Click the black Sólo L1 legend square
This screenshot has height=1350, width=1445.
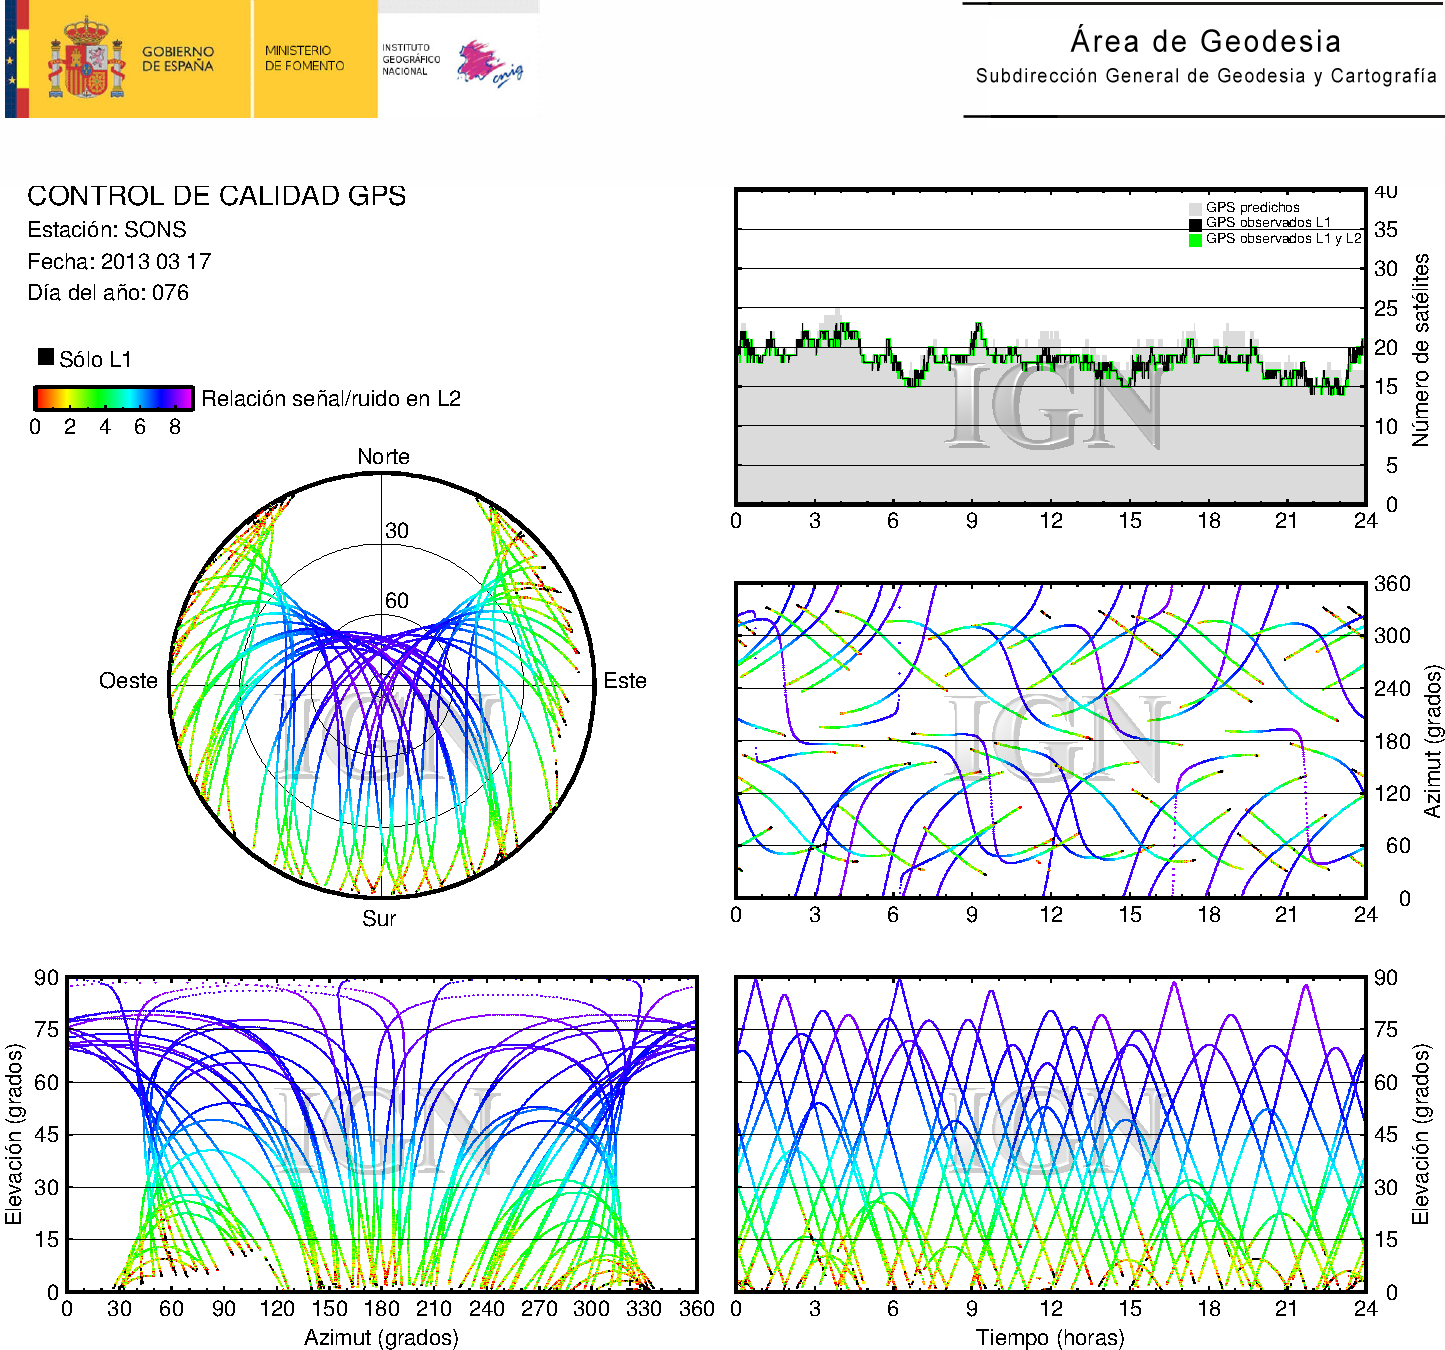46,357
